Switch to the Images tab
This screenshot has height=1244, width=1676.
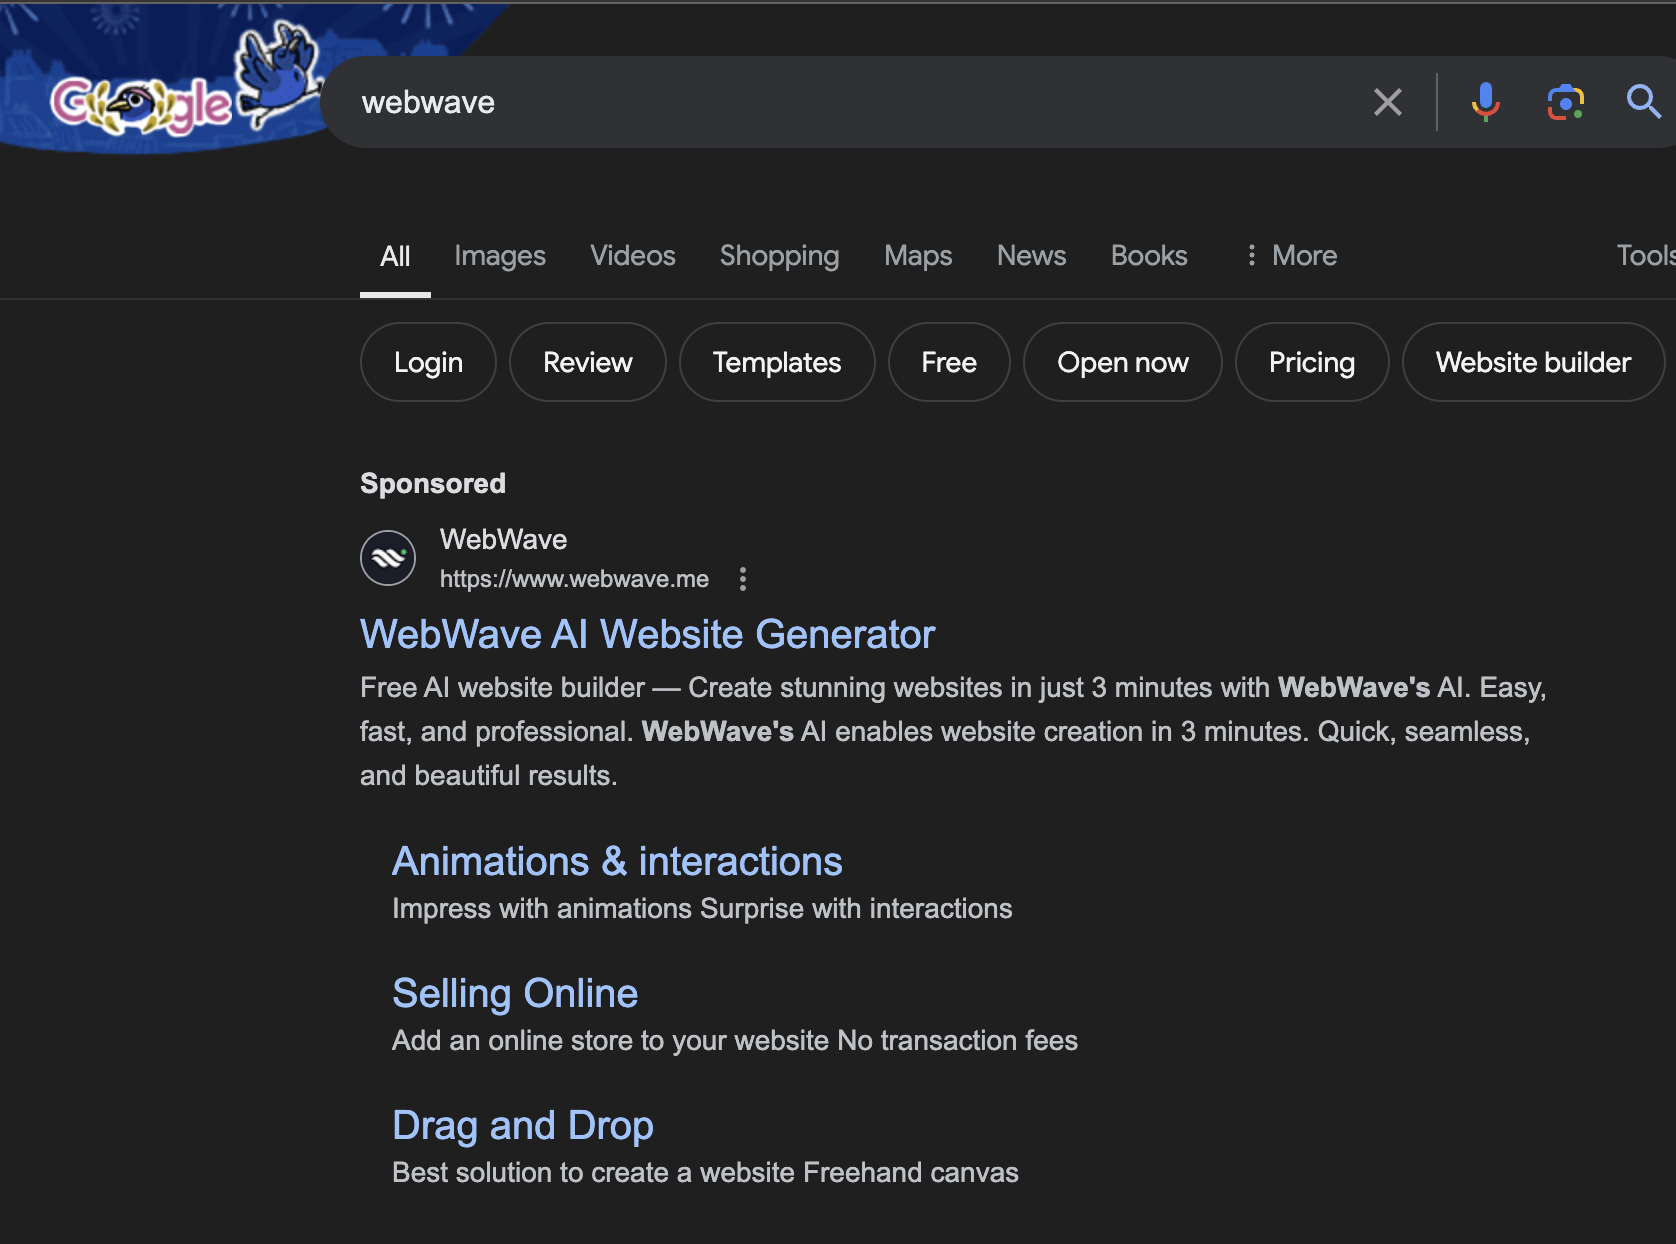pyautogui.click(x=500, y=257)
